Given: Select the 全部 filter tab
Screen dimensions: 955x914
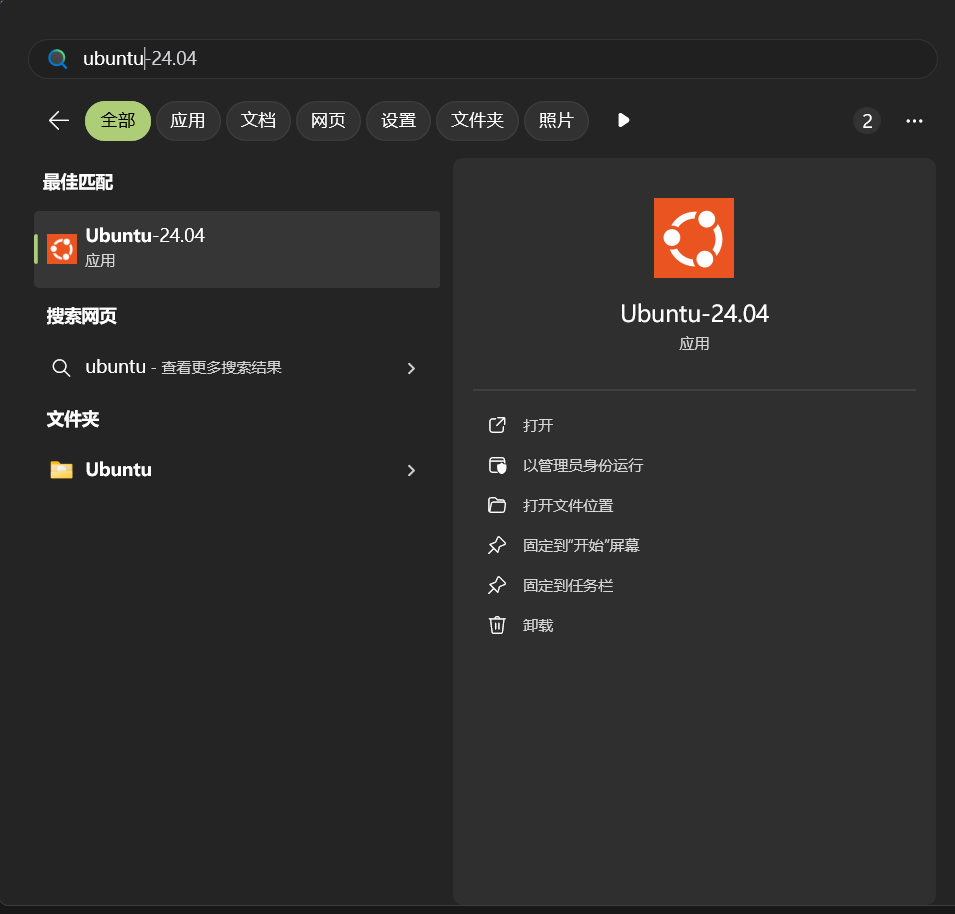Looking at the screenshot, I should point(118,121).
